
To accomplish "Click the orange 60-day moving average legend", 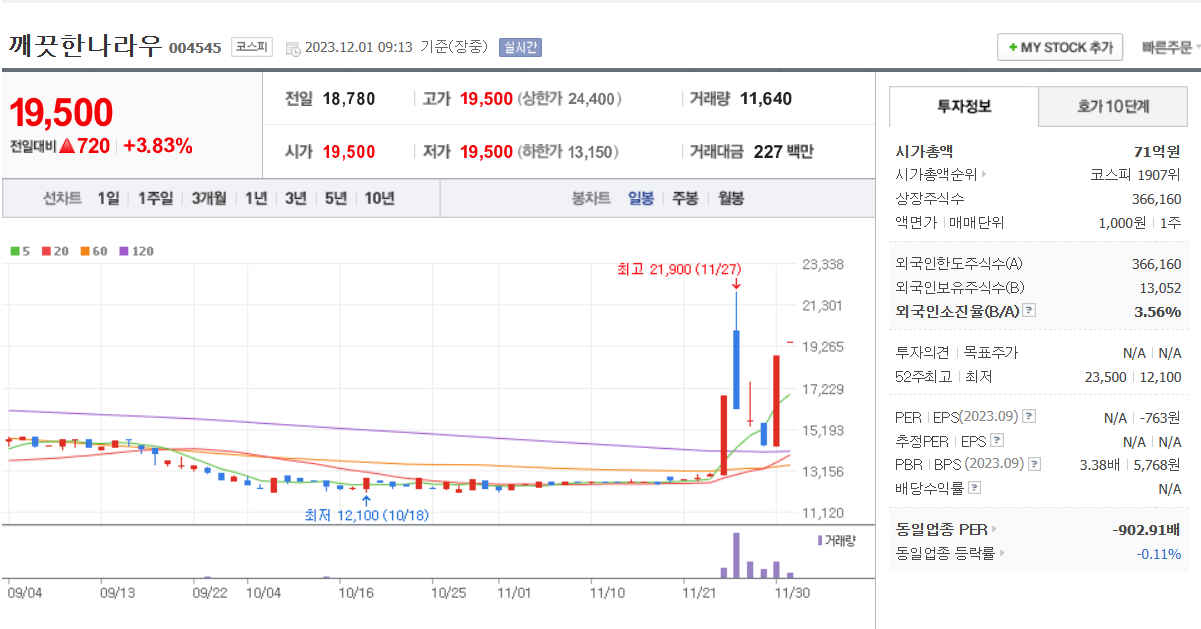I will [x=93, y=251].
